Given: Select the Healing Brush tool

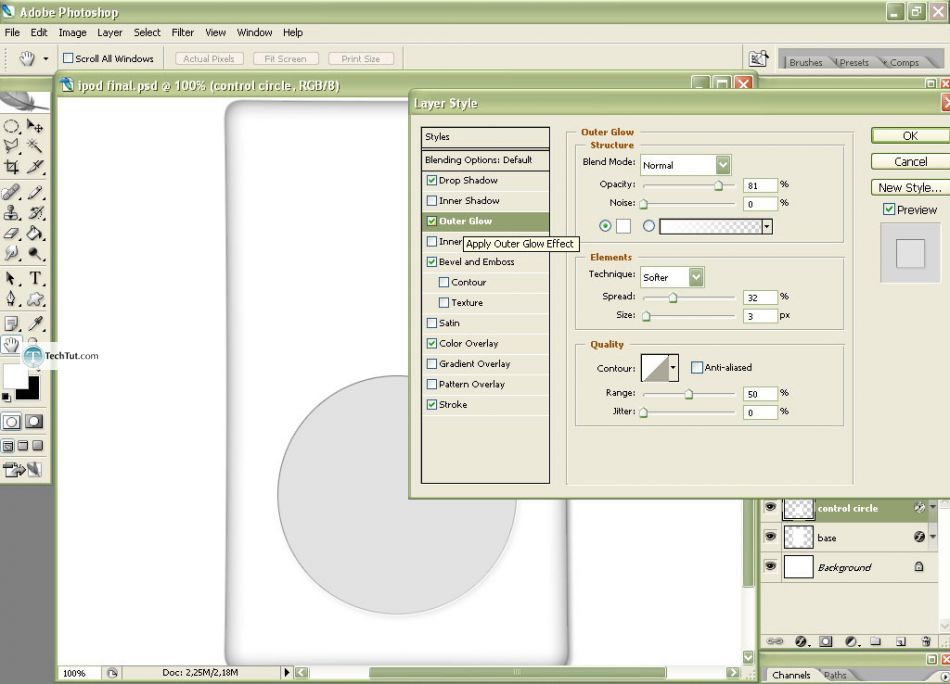Looking at the screenshot, I should click(11, 192).
